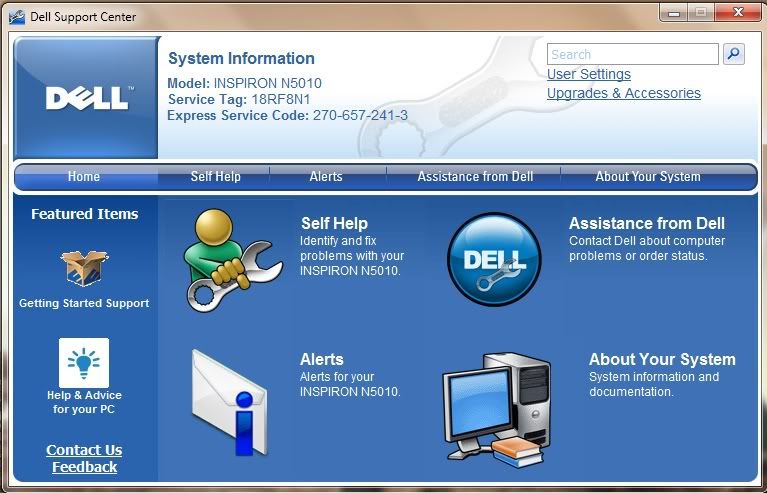
Task: Click the Service Tag 18RF8N1 text
Action: 239,100
